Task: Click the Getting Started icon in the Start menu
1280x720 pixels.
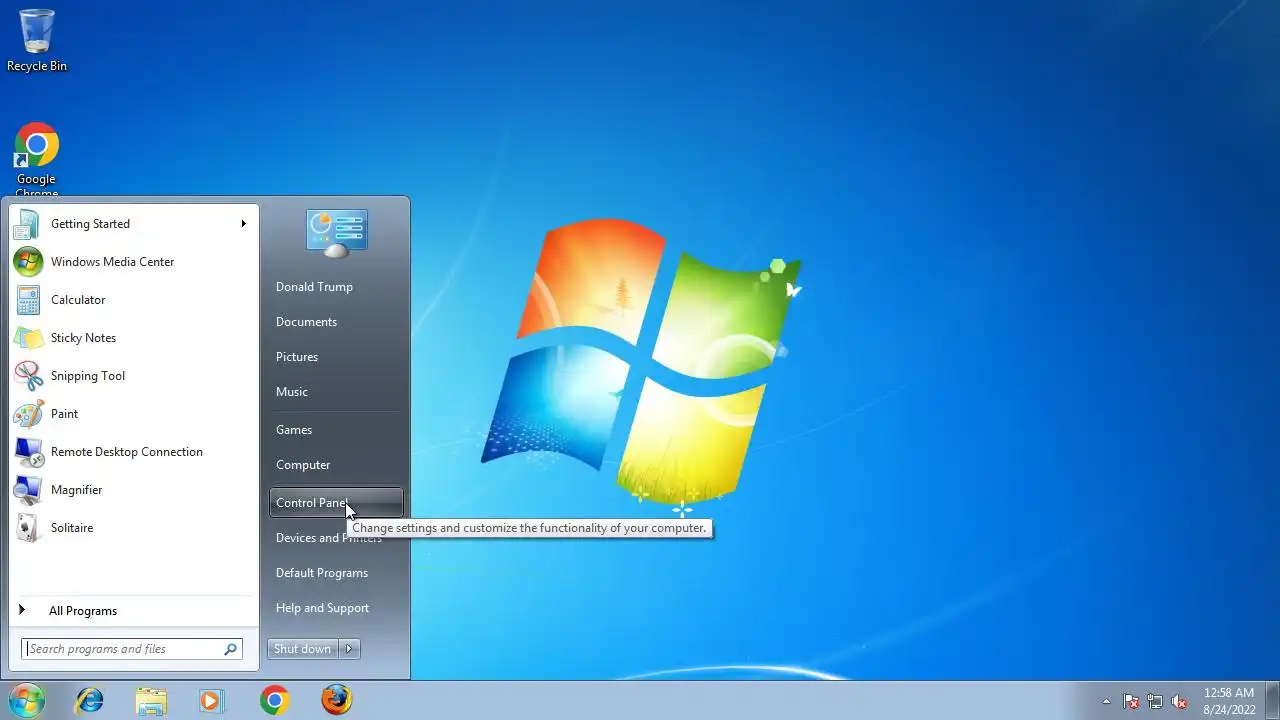Action: coord(28,224)
